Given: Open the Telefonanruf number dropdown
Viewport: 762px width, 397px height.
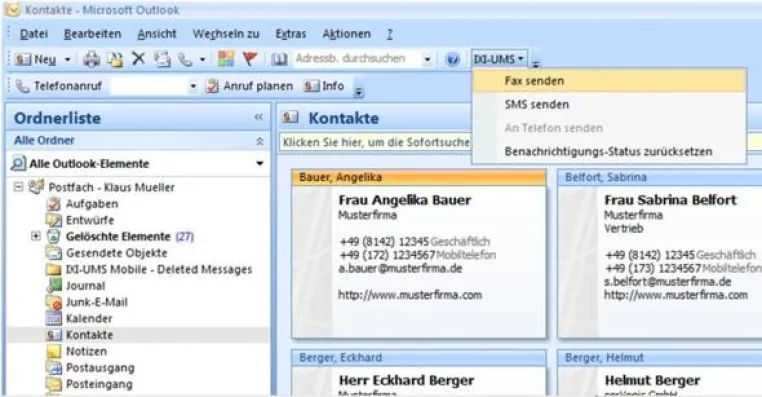Looking at the screenshot, I should click(x=193, y=86).
